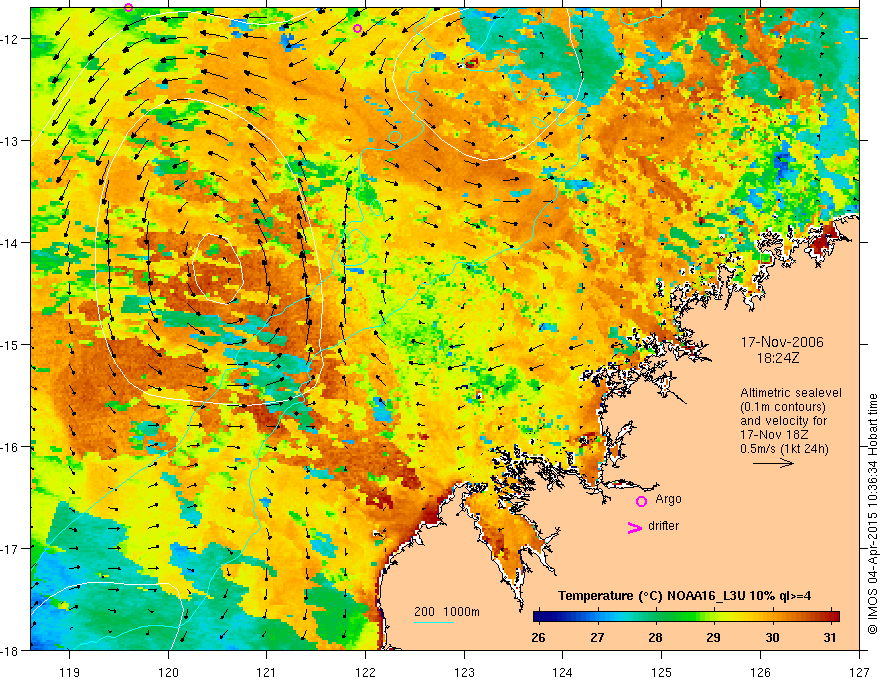Click the cyan 200 1000m depth contour legend line
The width and height of the screenshot is (880, 680).
(434, 622)
